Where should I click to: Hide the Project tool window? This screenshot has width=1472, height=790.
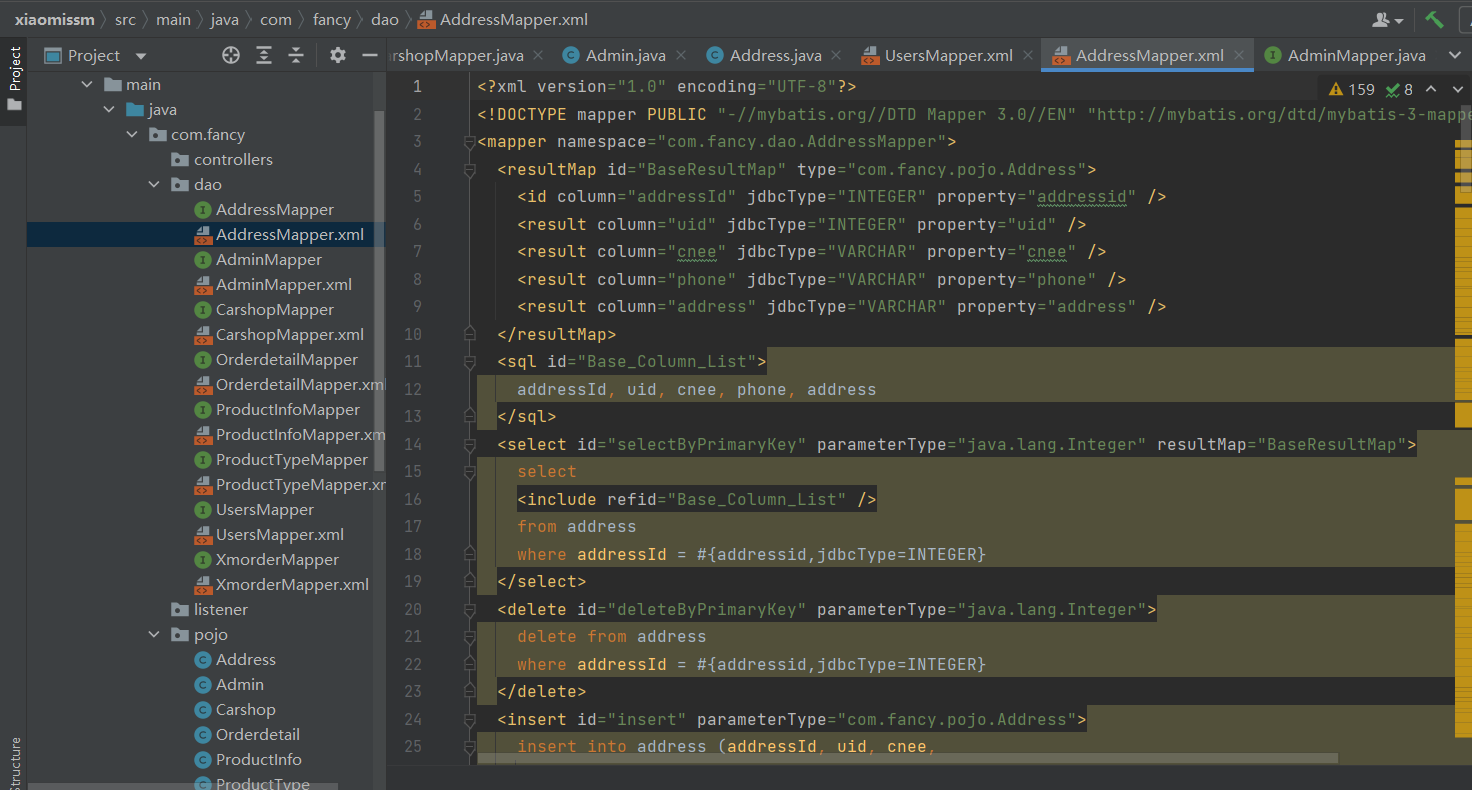369,55
